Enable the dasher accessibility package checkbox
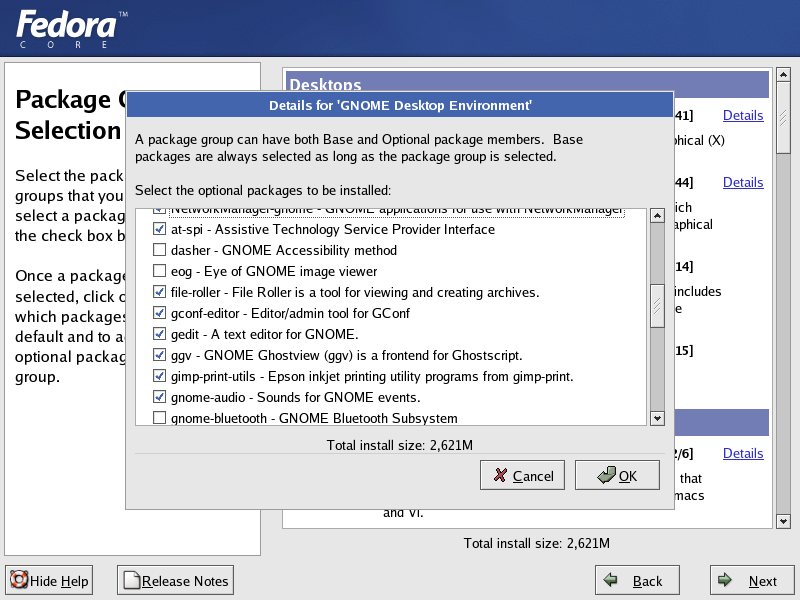 coord(160,249)
